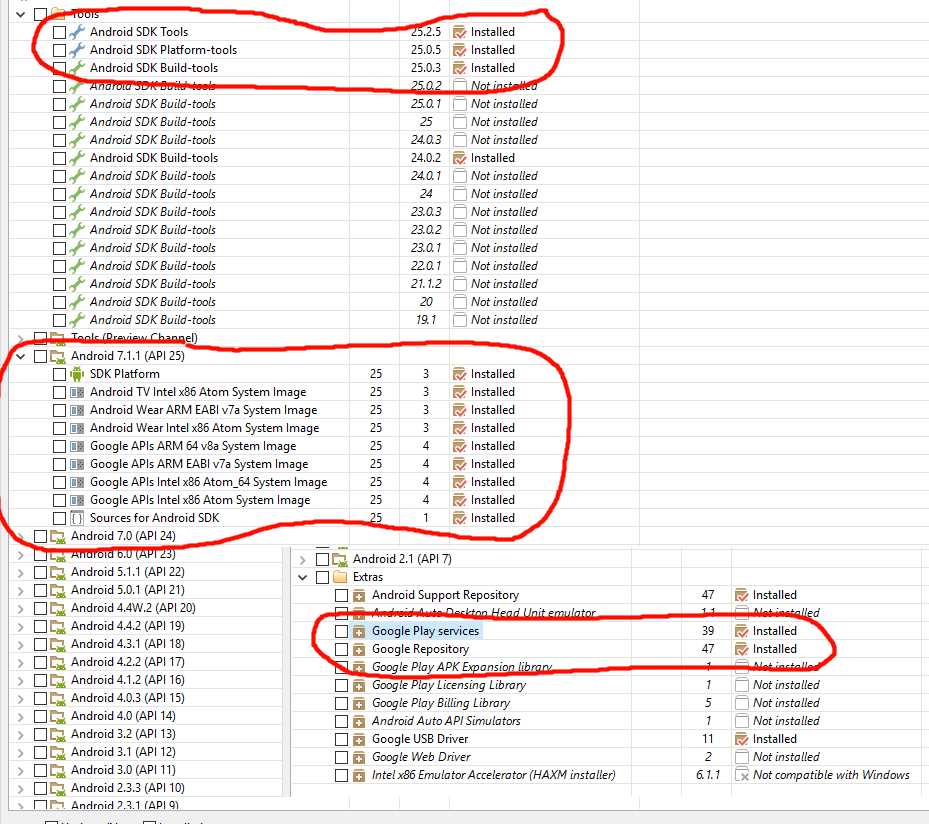Click the Android 7.1.1 (API 25) folder icon
Screen dimensions: 929x824
point(58,356)
